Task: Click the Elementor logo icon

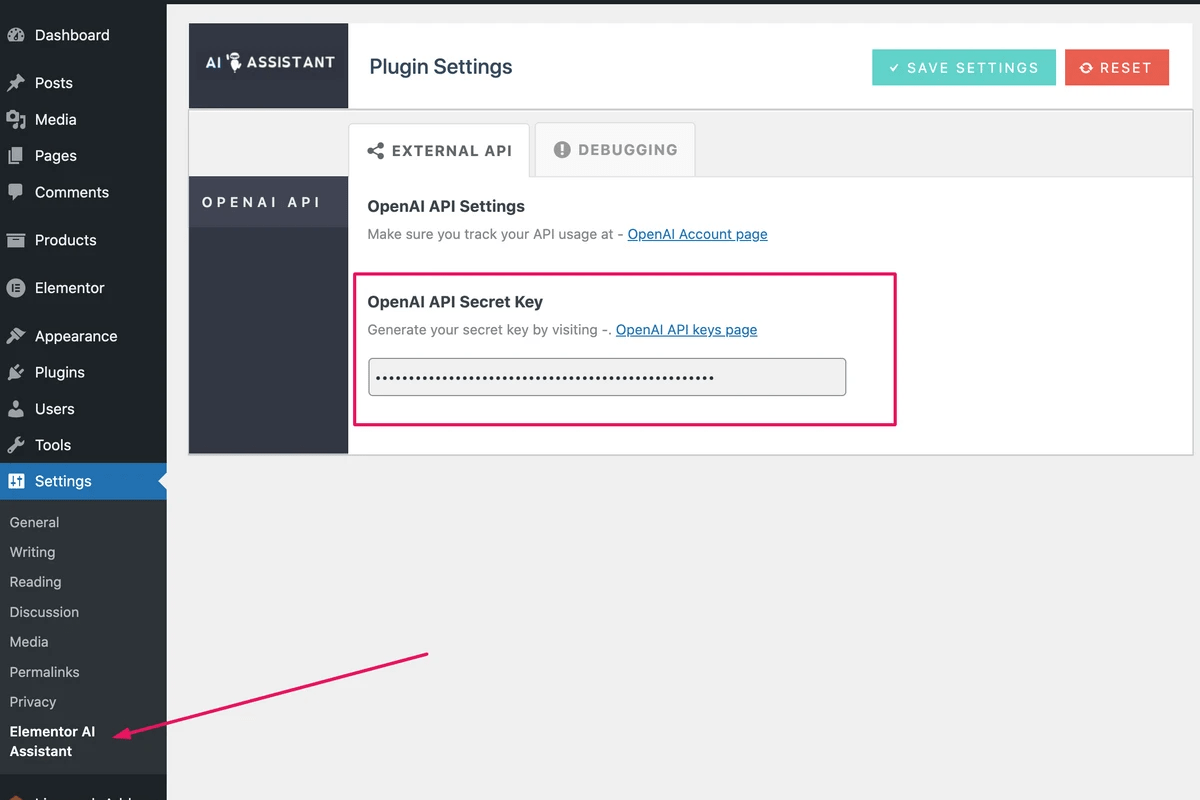Action: point(15,288)
